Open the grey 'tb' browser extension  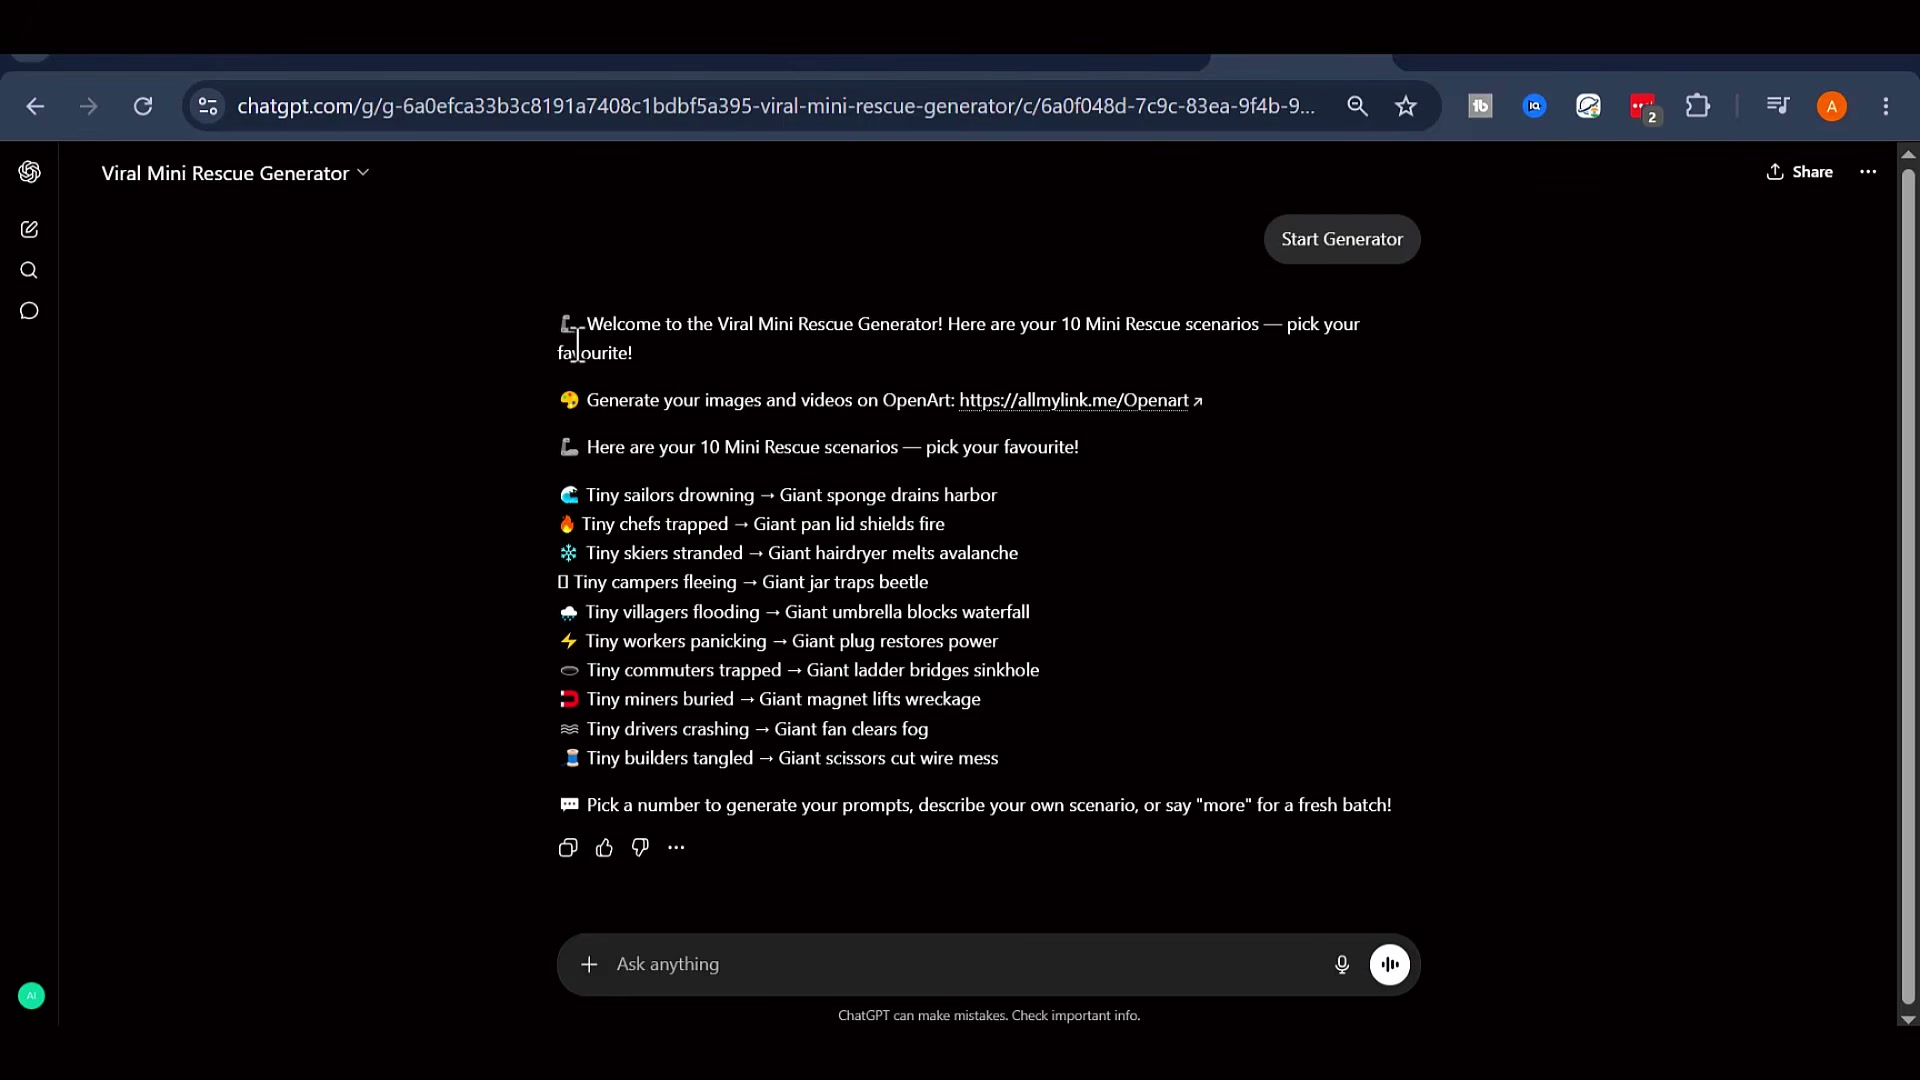[1480, 106]
